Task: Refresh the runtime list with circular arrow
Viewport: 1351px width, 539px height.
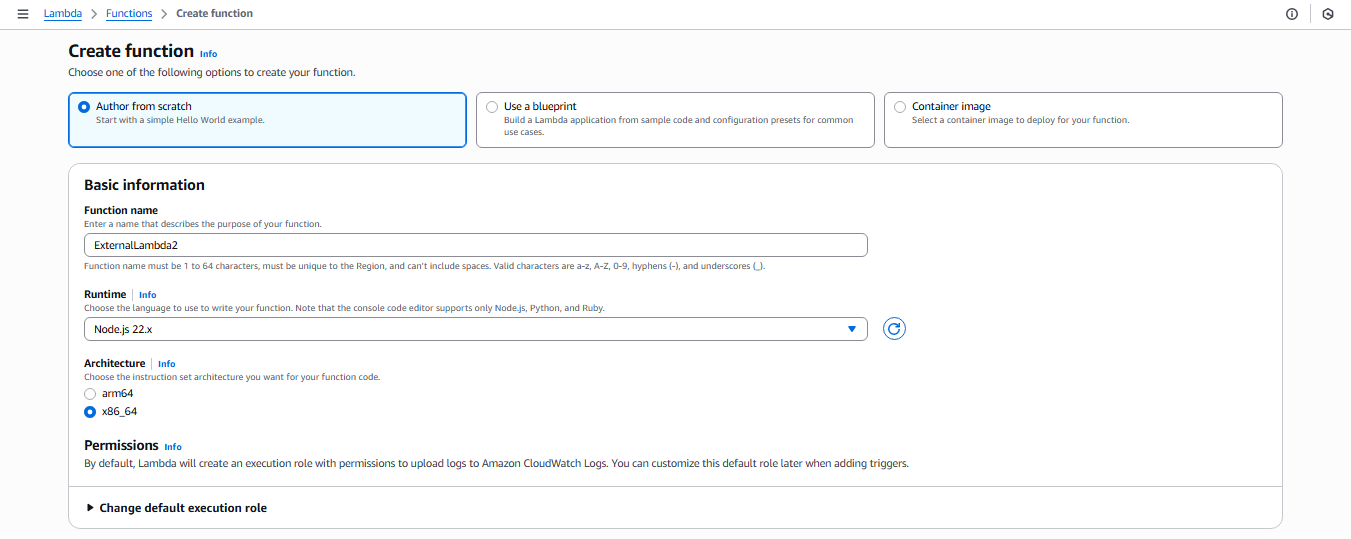Action: pos(894,329)
